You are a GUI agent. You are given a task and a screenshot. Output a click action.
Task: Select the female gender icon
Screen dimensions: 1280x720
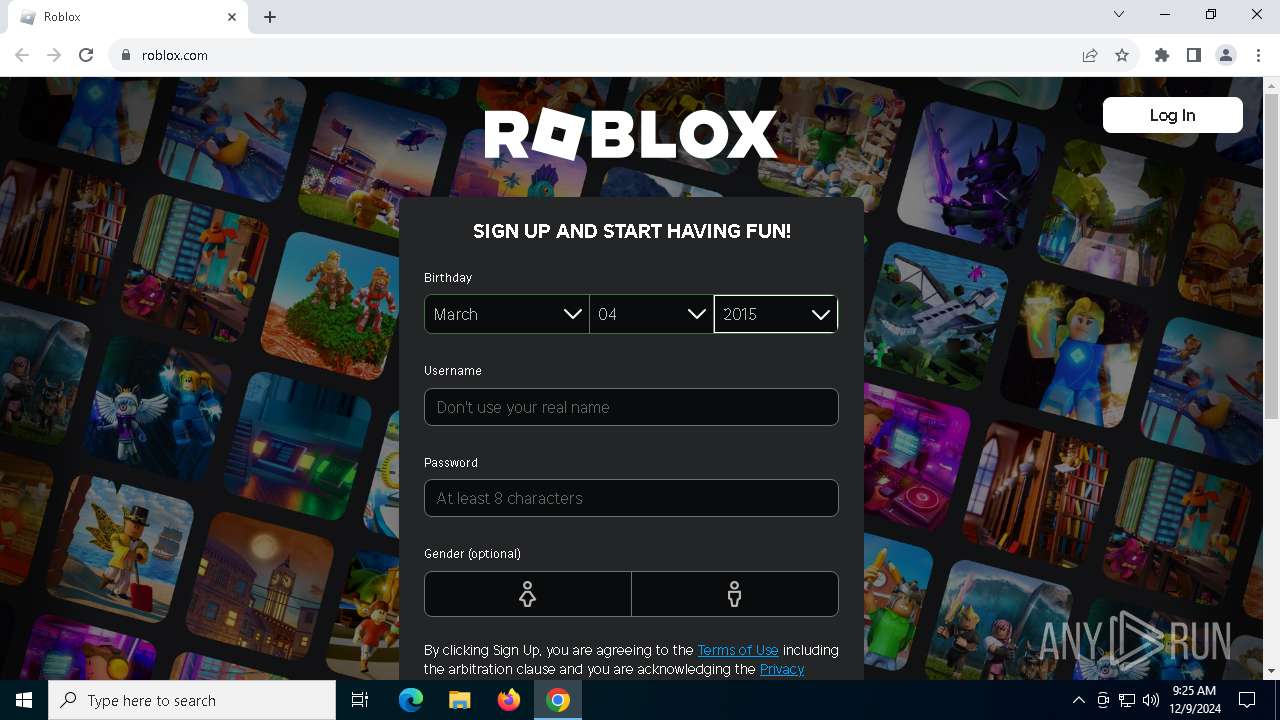[x=527, y=594]
